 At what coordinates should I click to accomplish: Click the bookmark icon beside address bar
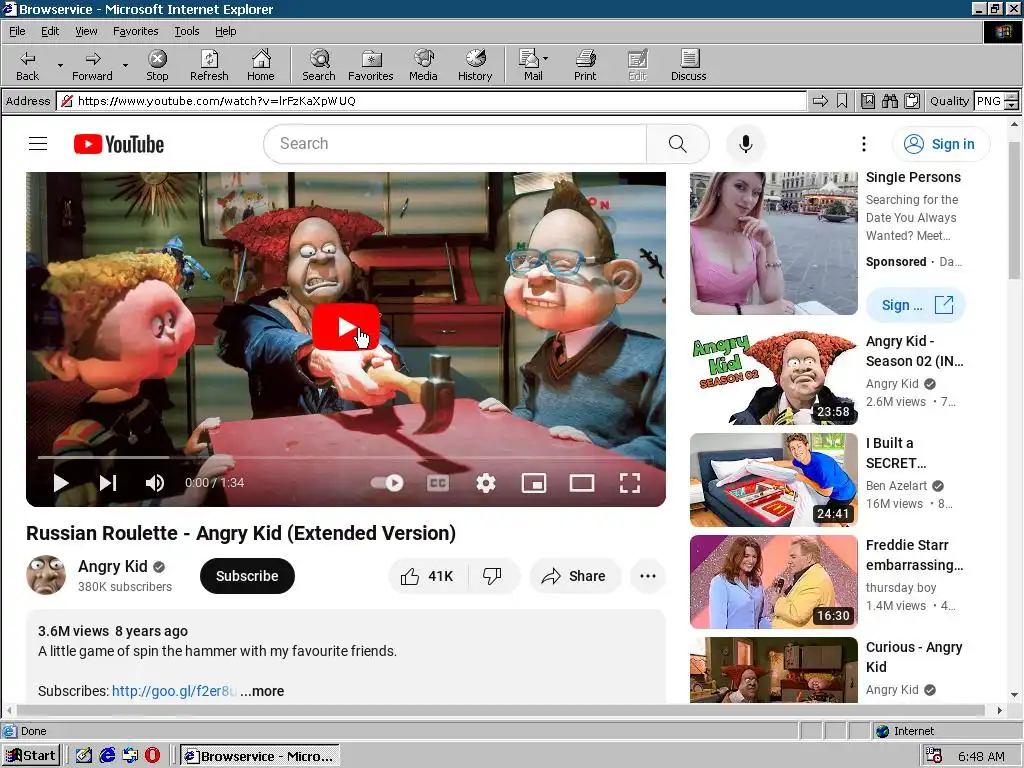(x=842, y=101)
